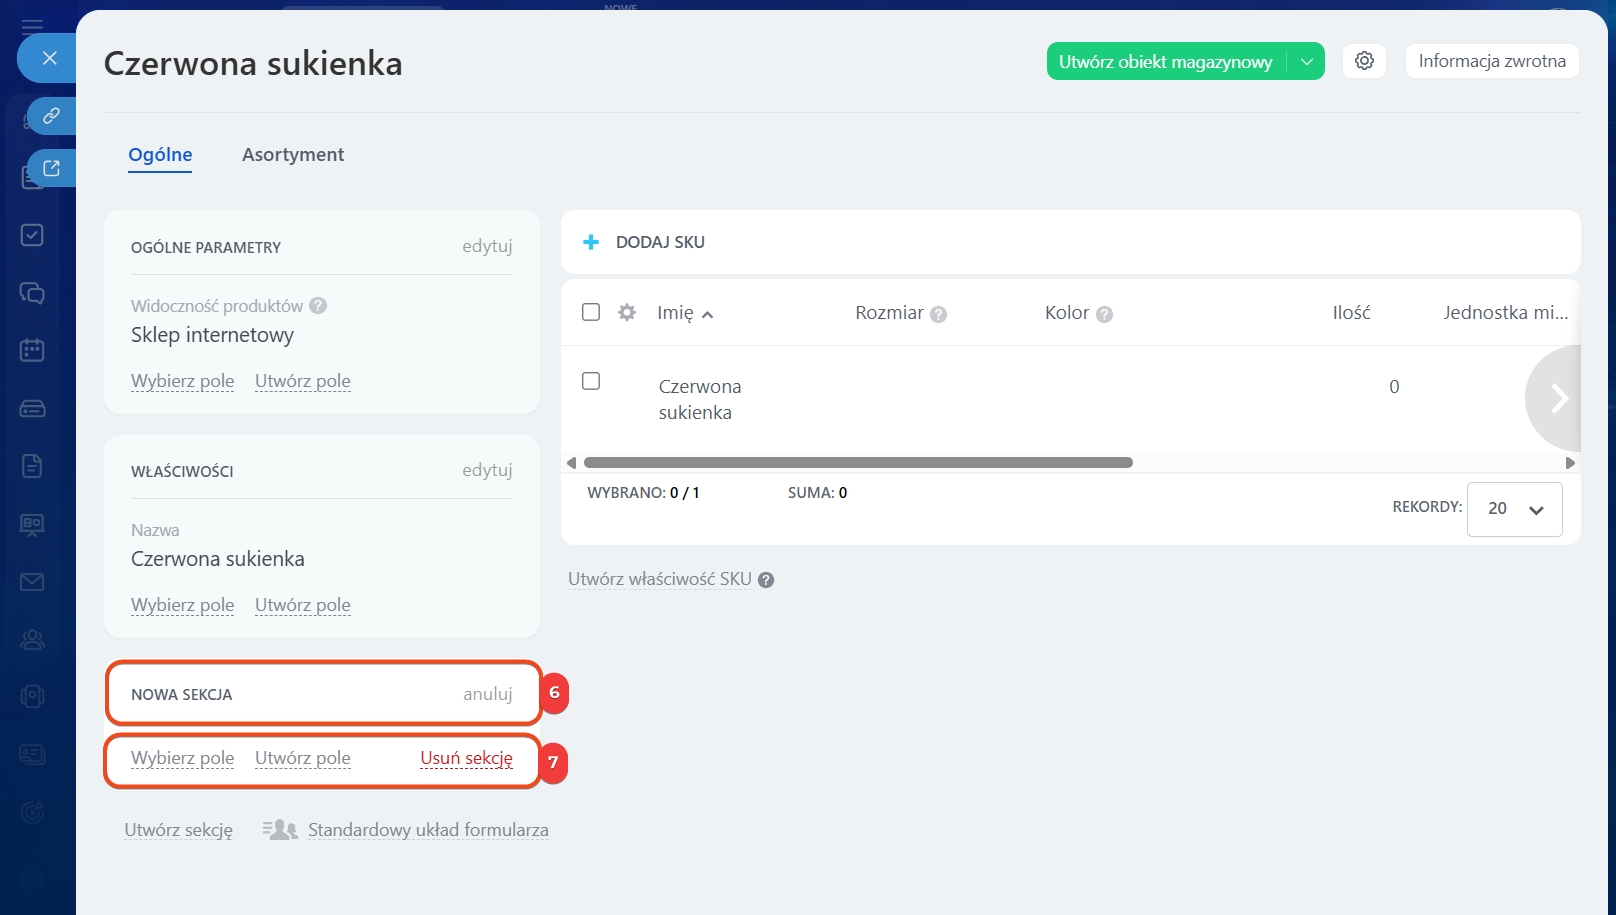This screenshot has width=1616, height=915.
Task: Click the plus icon for DODAJ SKU
Action: click(591, 242)
